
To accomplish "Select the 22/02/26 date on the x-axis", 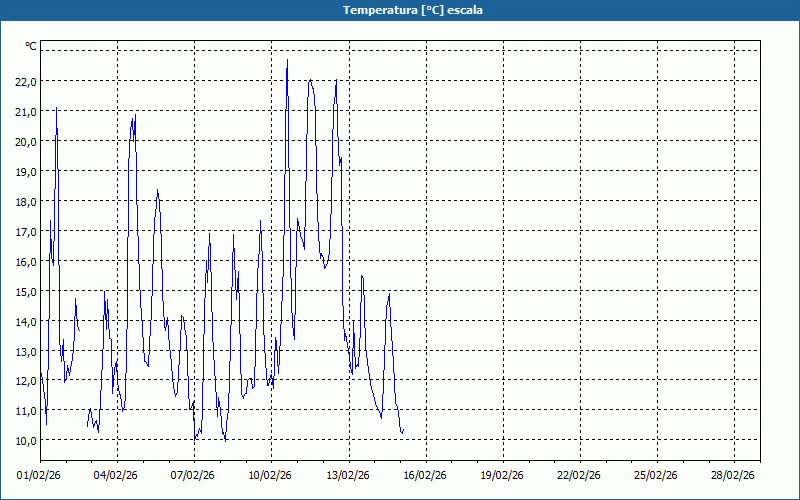I will click(x=579, y=475).
